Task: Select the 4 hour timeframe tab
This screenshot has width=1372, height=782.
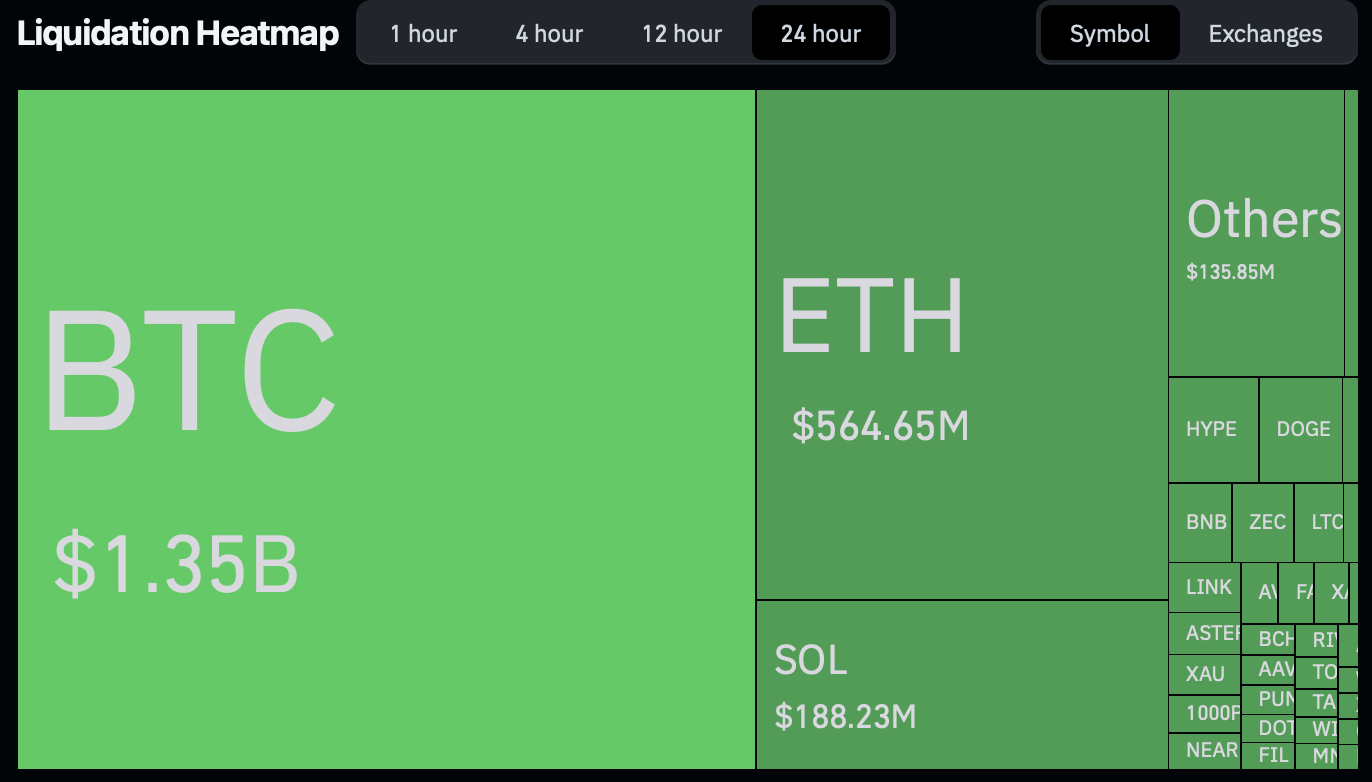Action: [549, 34]
